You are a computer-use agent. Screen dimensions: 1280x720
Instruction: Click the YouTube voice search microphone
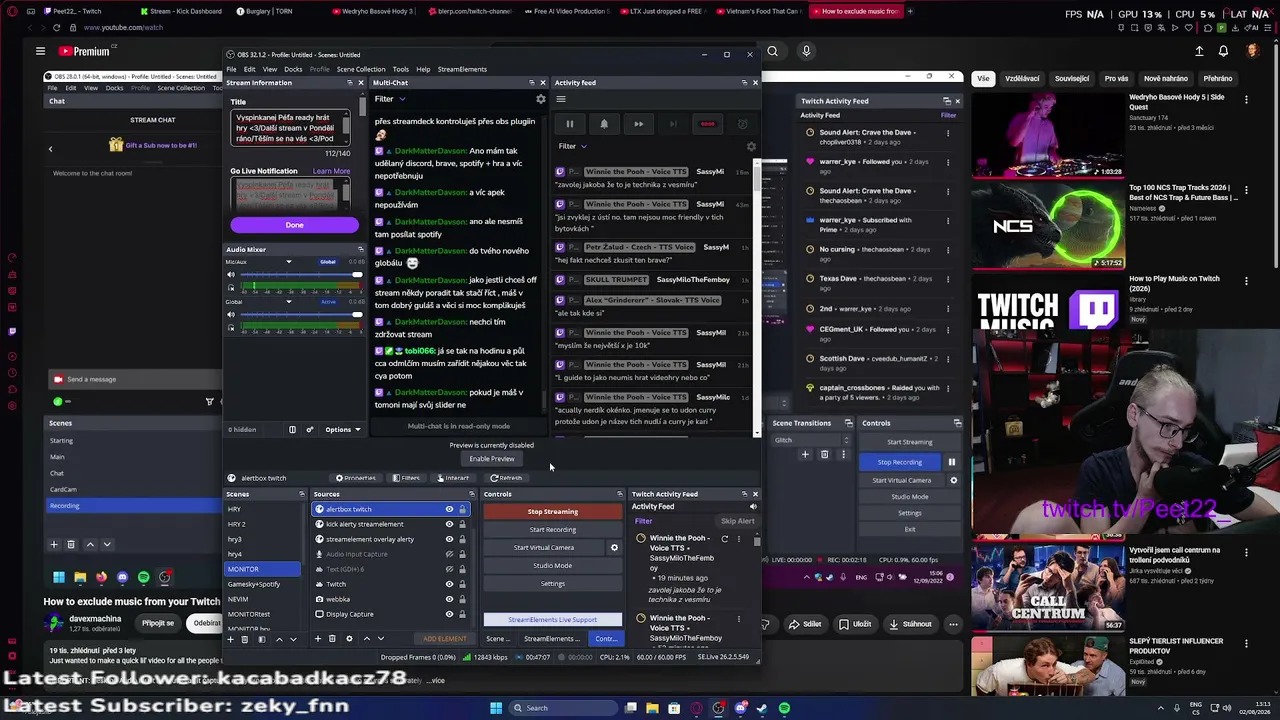pyautogui.click(x=806, y=51)
